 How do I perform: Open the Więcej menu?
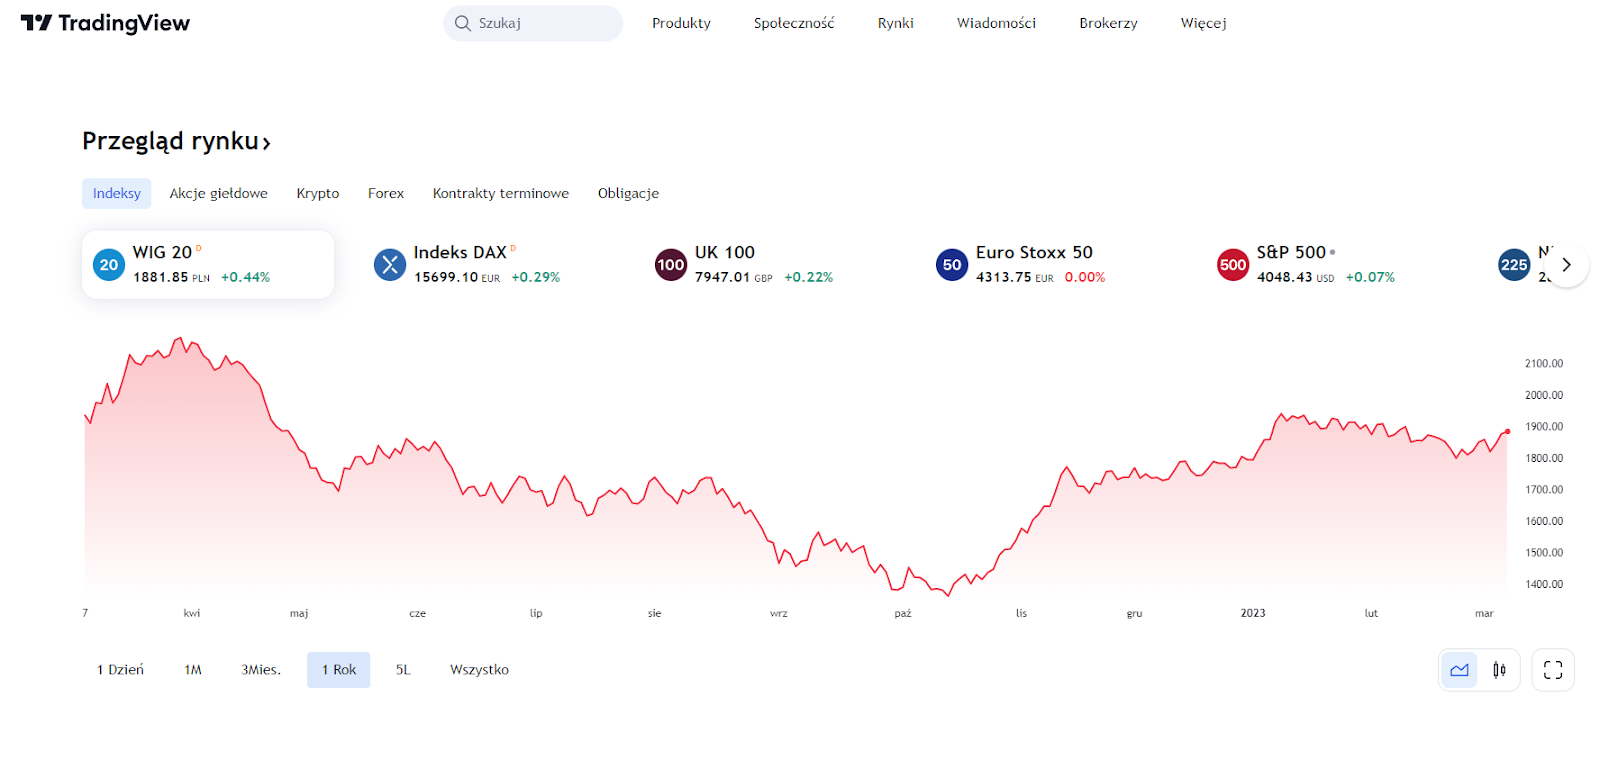click(1203, 23)
